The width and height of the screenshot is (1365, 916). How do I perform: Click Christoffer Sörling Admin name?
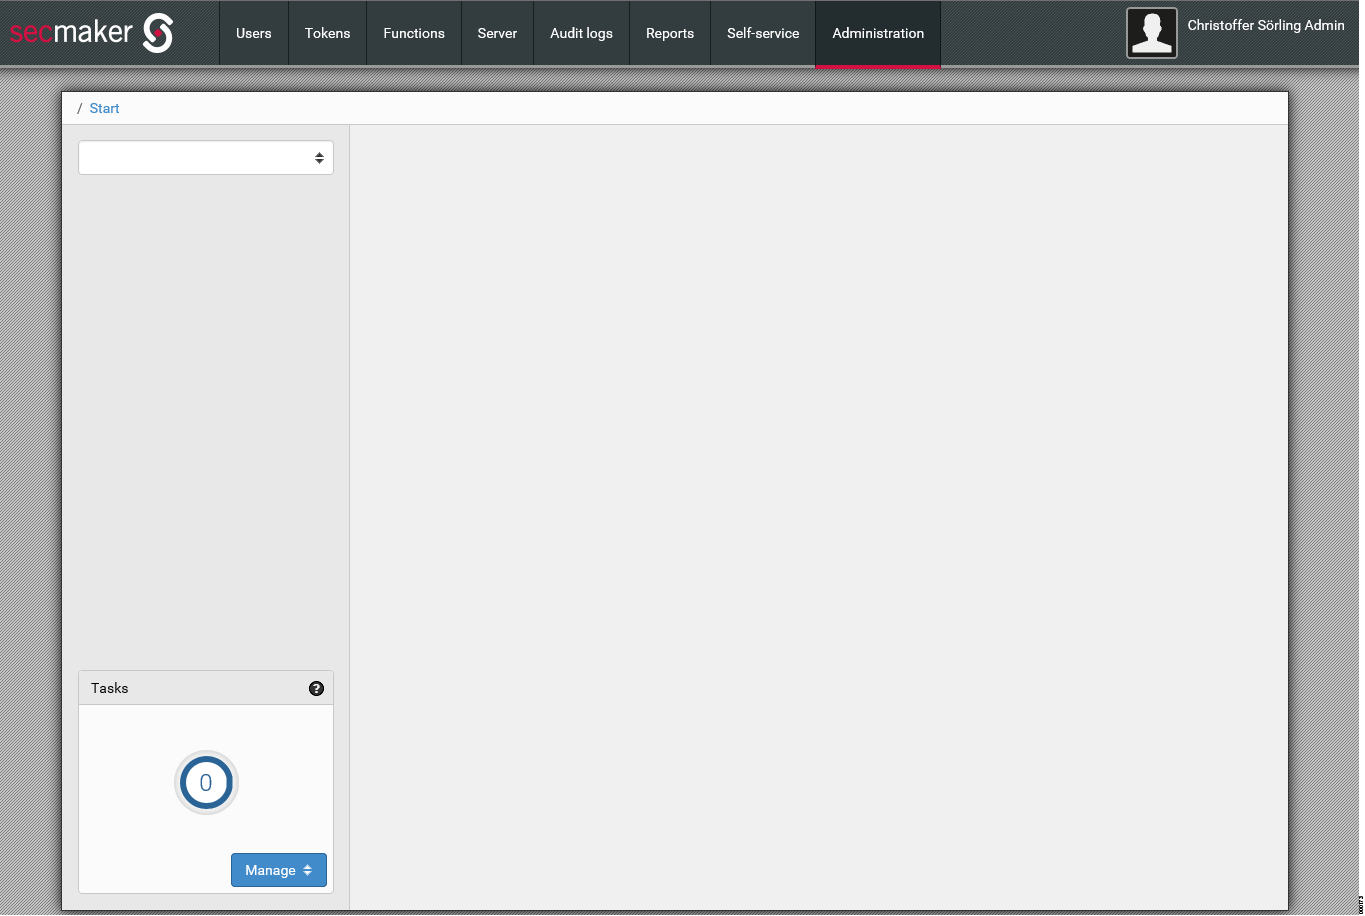coord(1266,25)
